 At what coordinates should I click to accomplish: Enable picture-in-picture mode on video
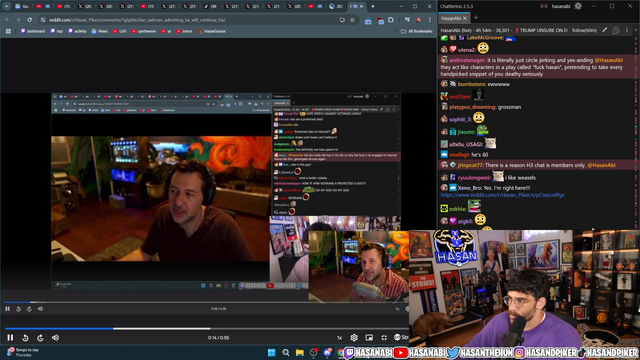[369, 338]
